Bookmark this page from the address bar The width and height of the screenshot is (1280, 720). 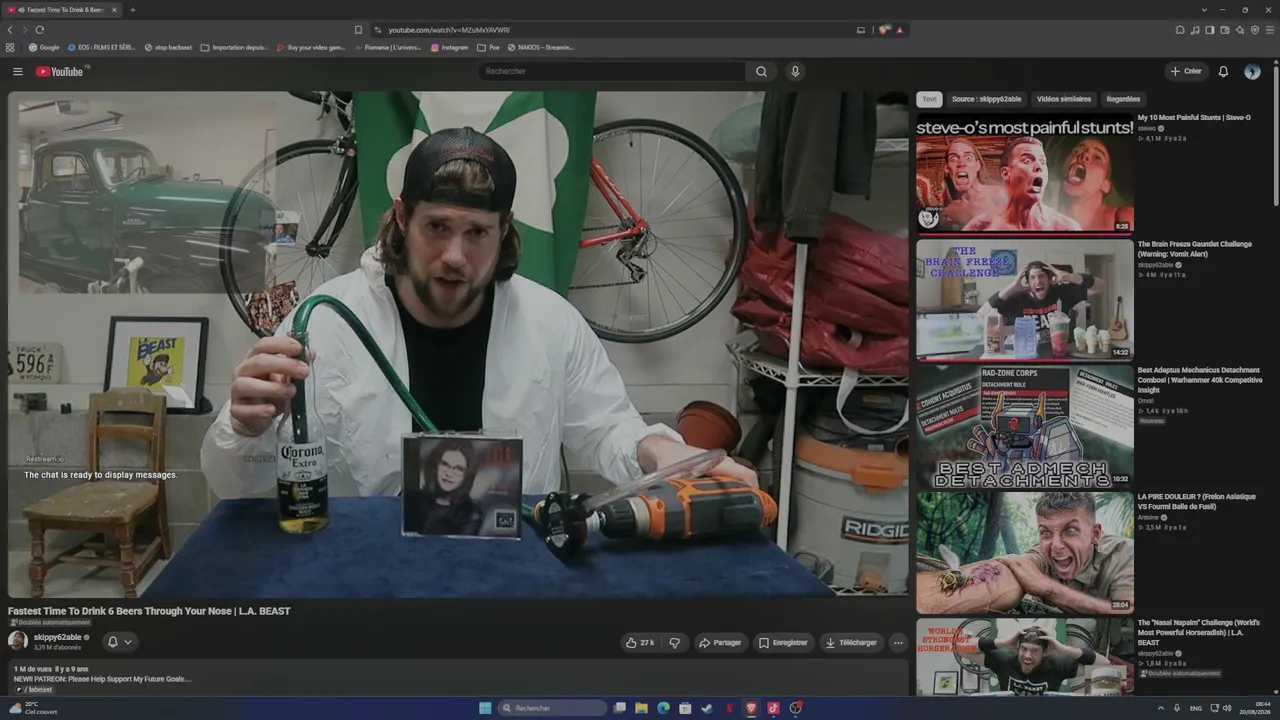[x=358, y=30]
